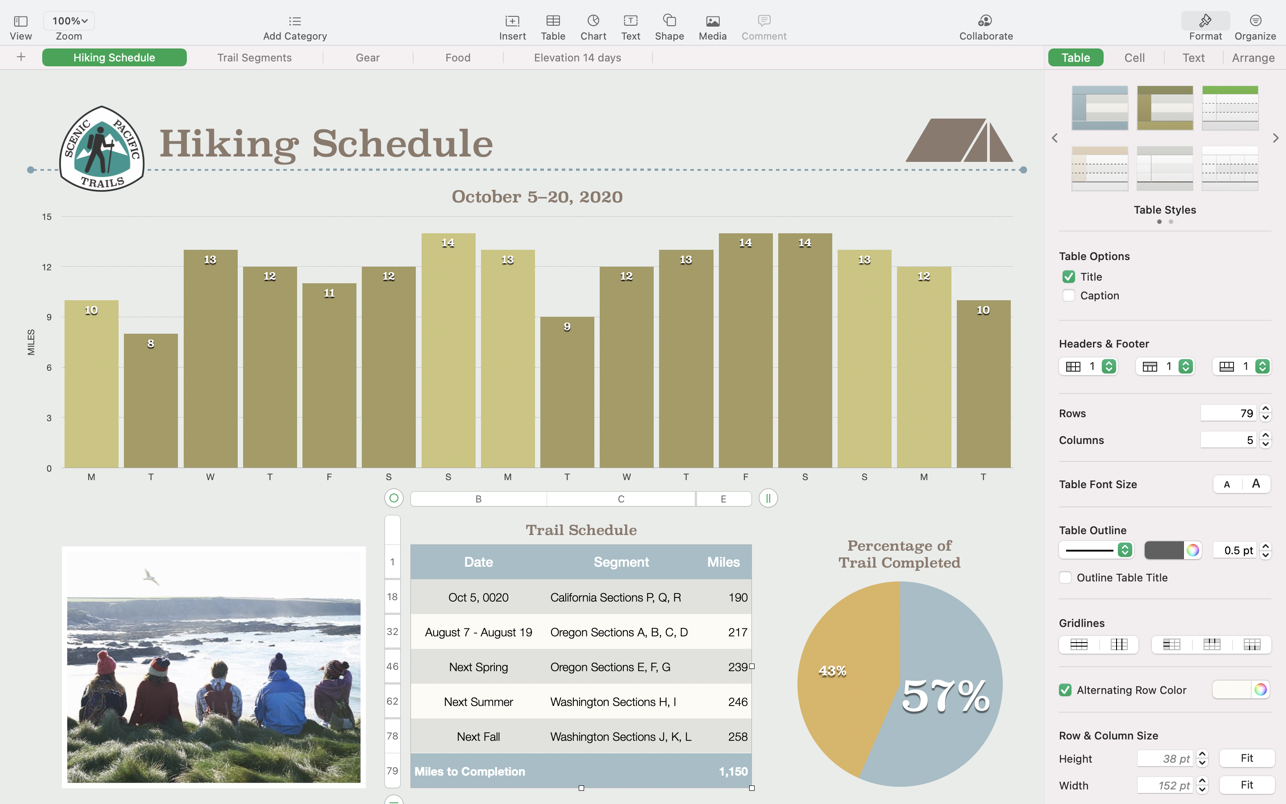Open the Cell inspector tab
The width and height of the screenshot is (1286, 804).
[x=1134, y=58]
